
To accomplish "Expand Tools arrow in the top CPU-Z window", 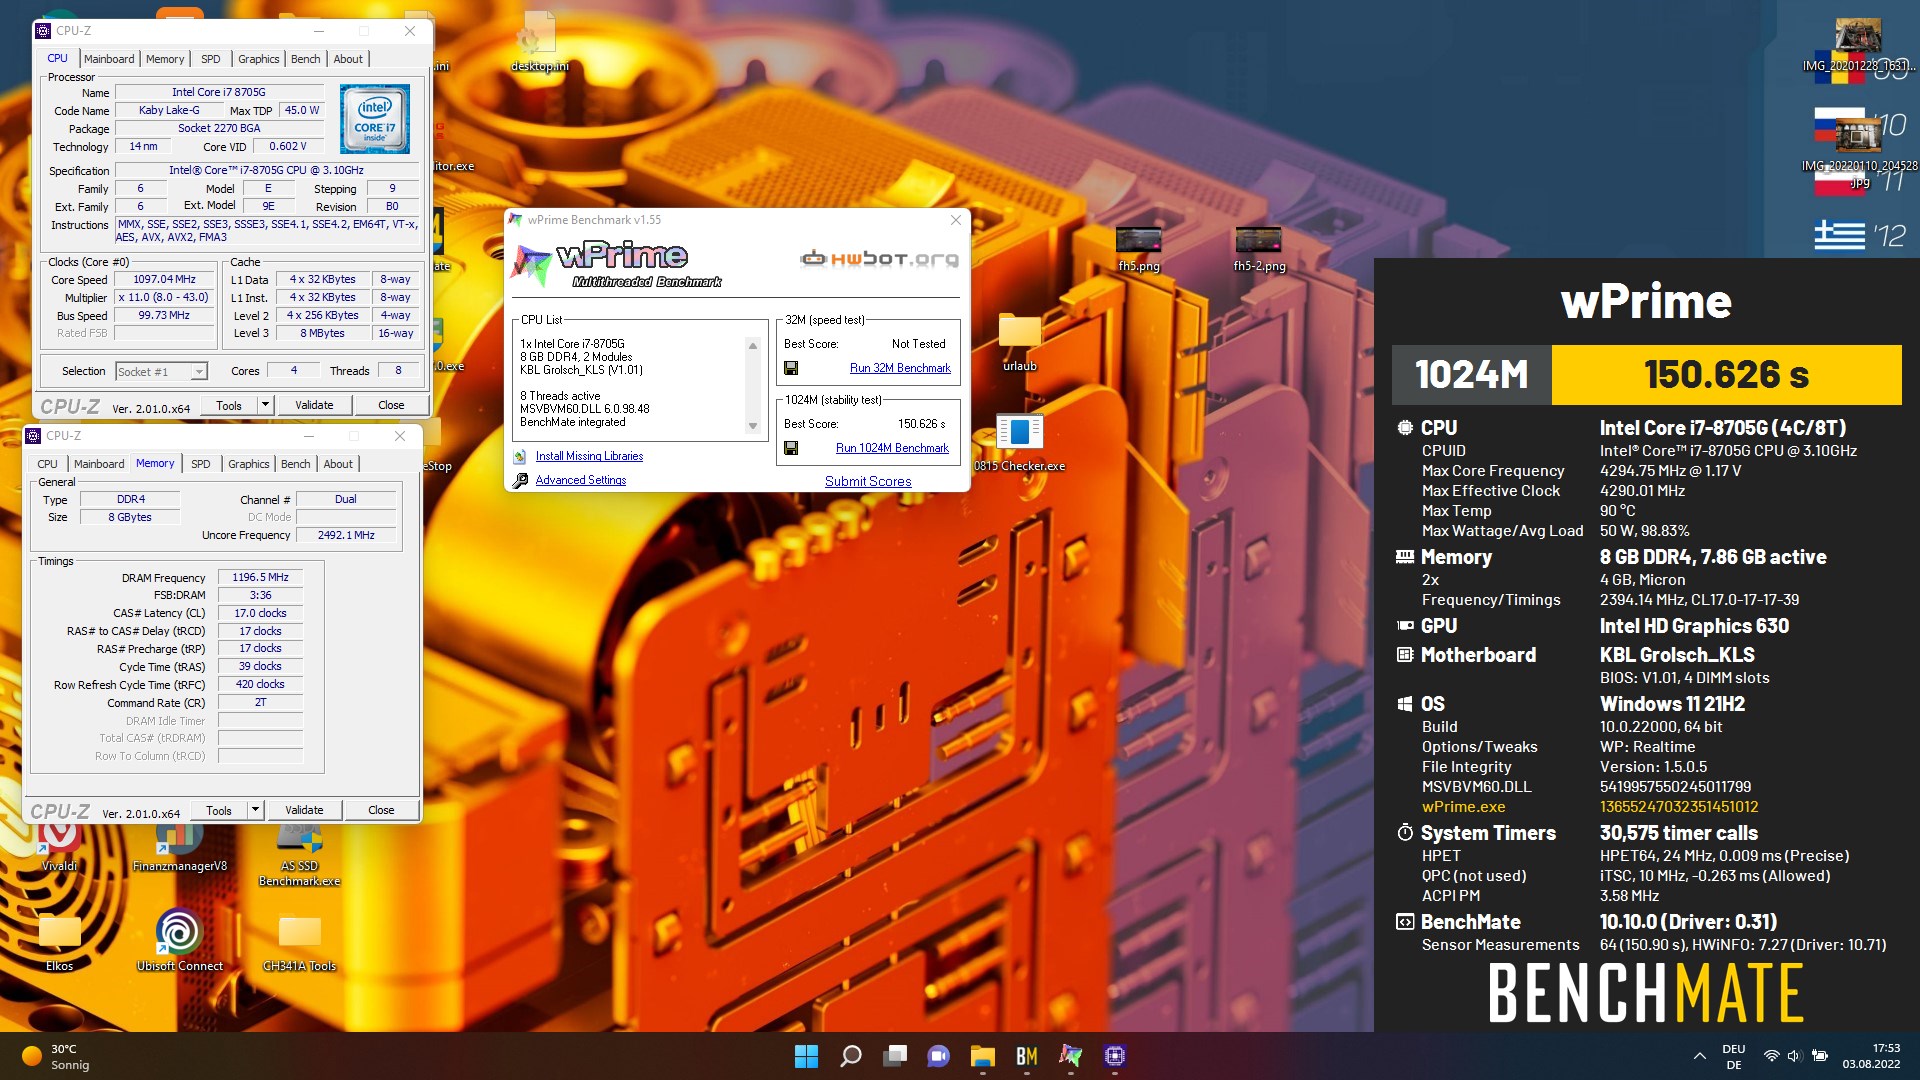I will coord(265,405).
